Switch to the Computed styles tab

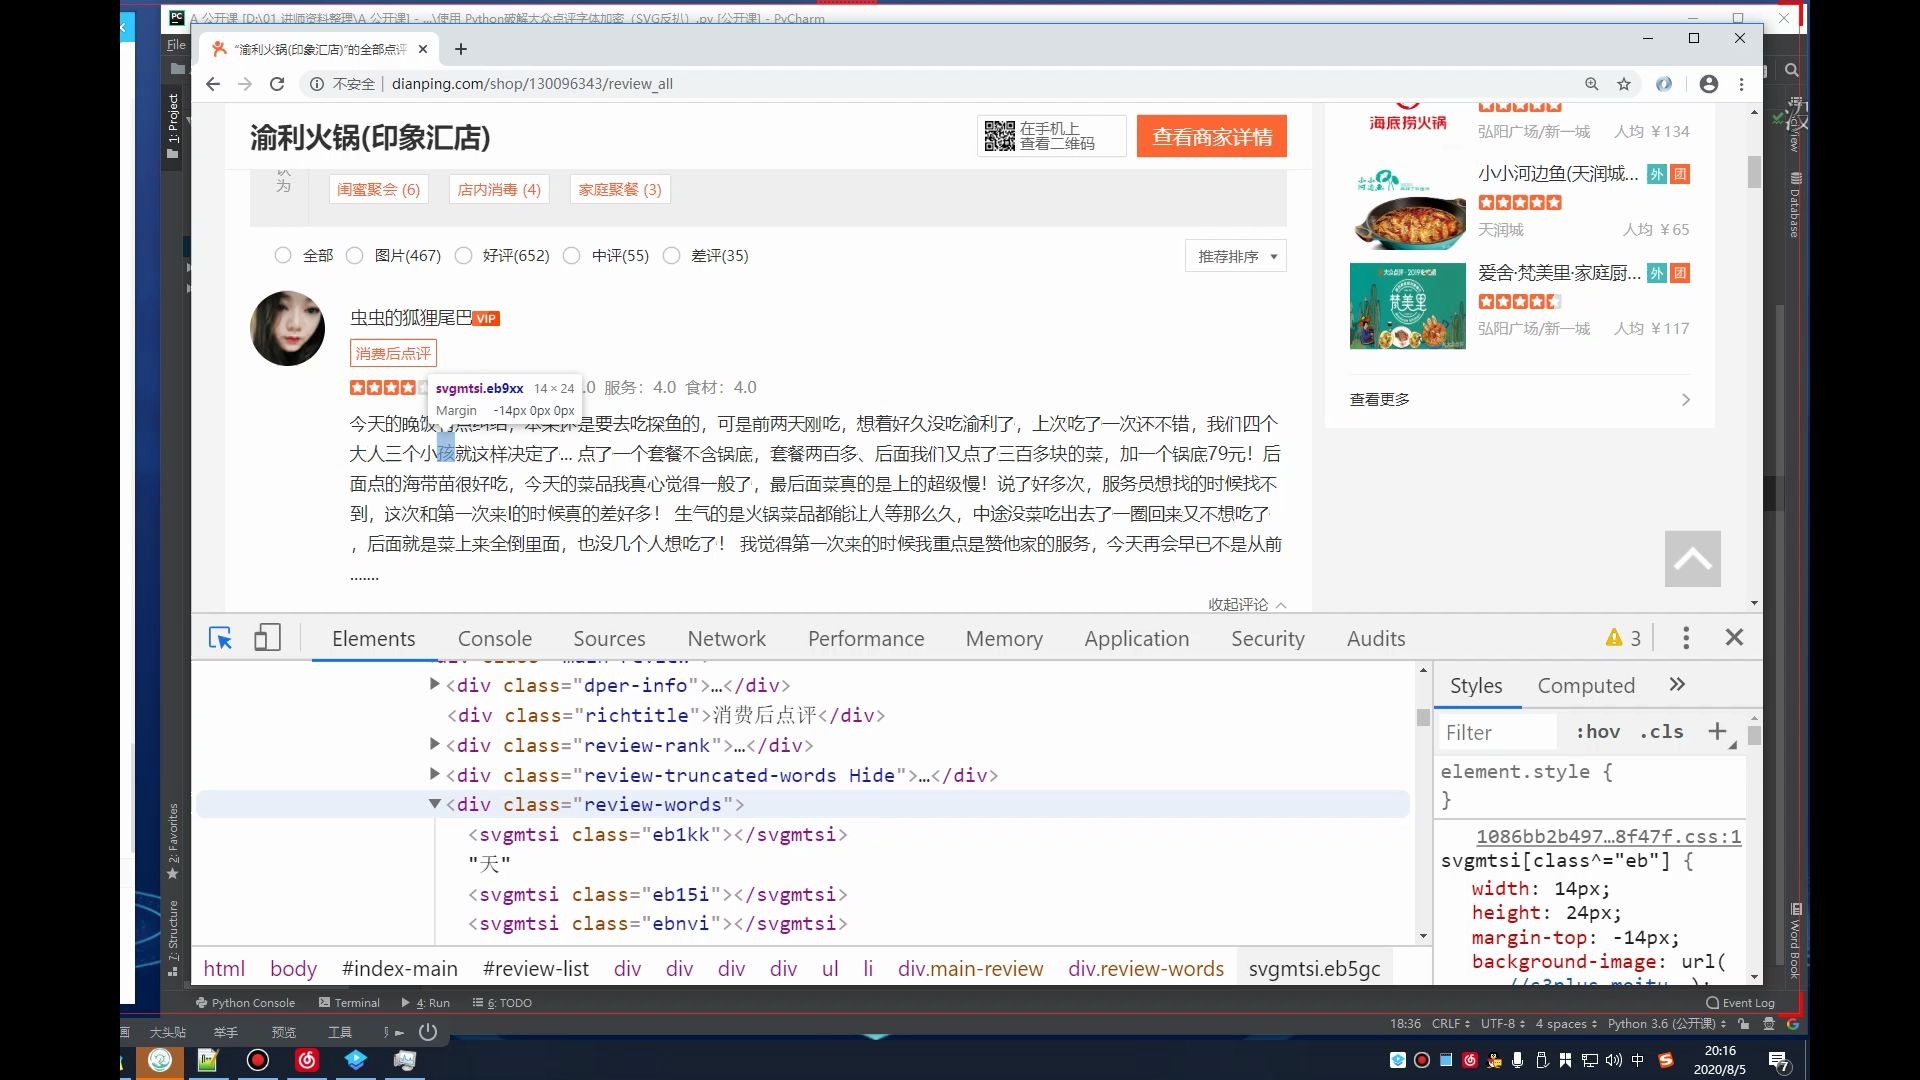[x=1586, y=686]
